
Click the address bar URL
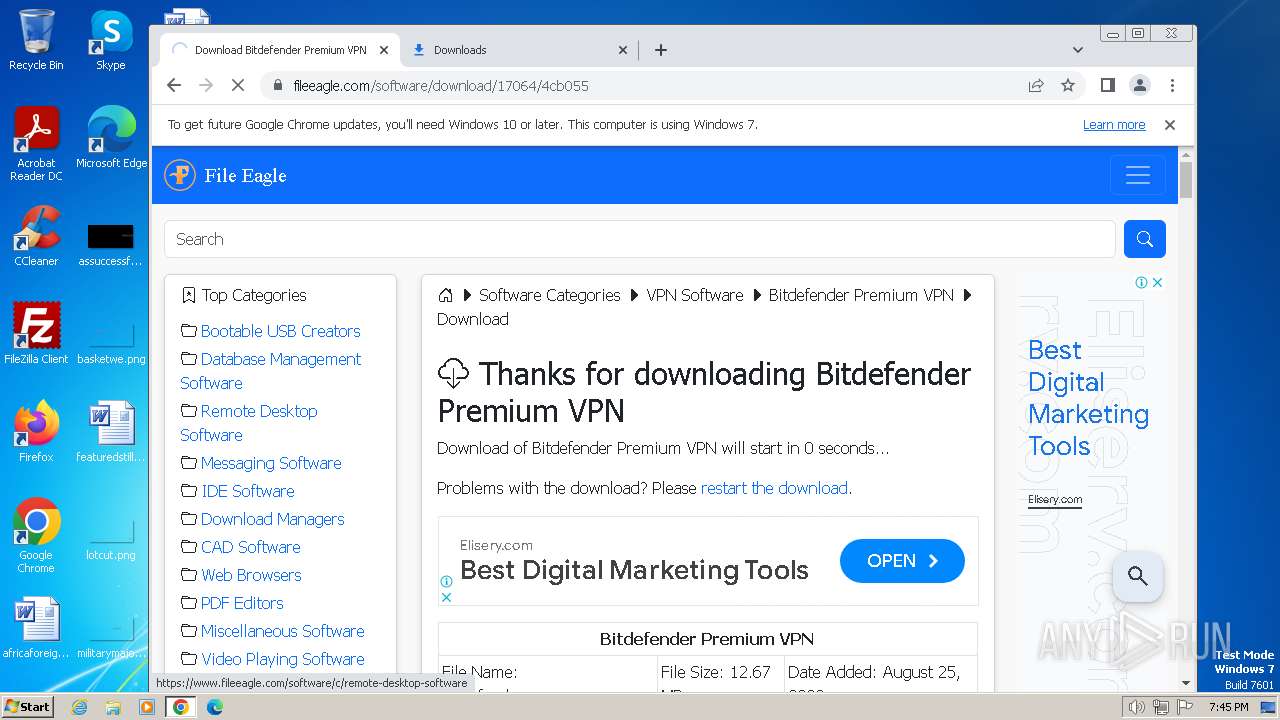441,86
